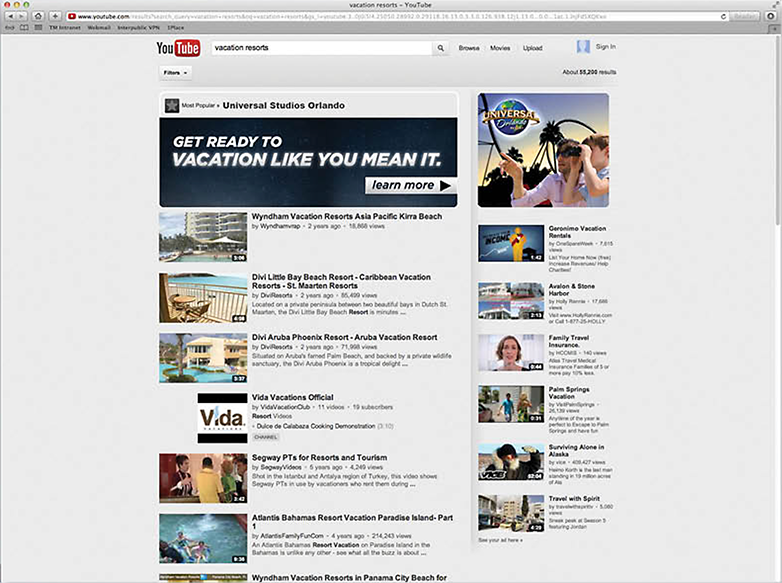
Task: Go back with the browser back arrow
Action: tap(11, 17)
